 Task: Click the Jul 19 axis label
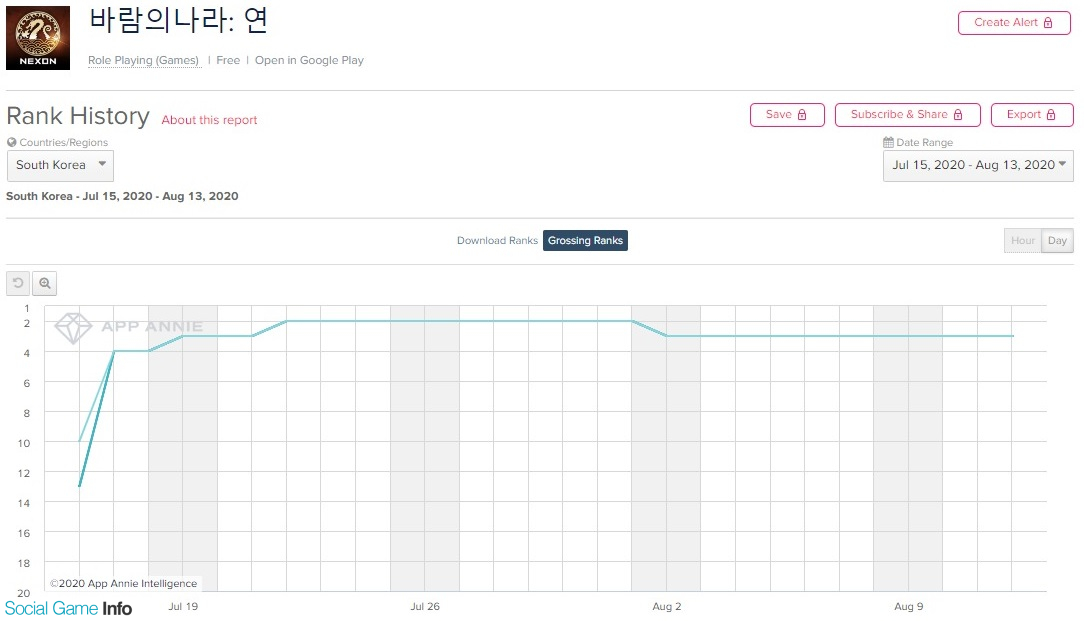[183, 606]
